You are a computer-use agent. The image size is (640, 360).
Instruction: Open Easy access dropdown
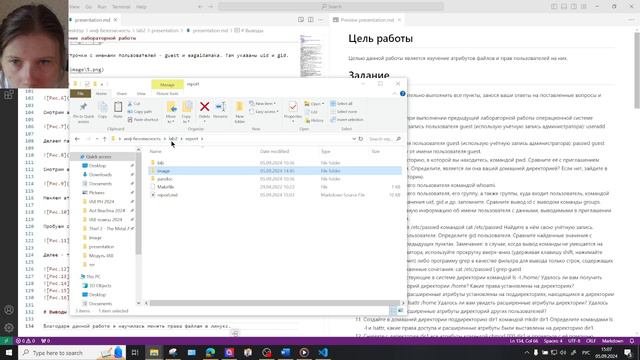tap(264, 111)
